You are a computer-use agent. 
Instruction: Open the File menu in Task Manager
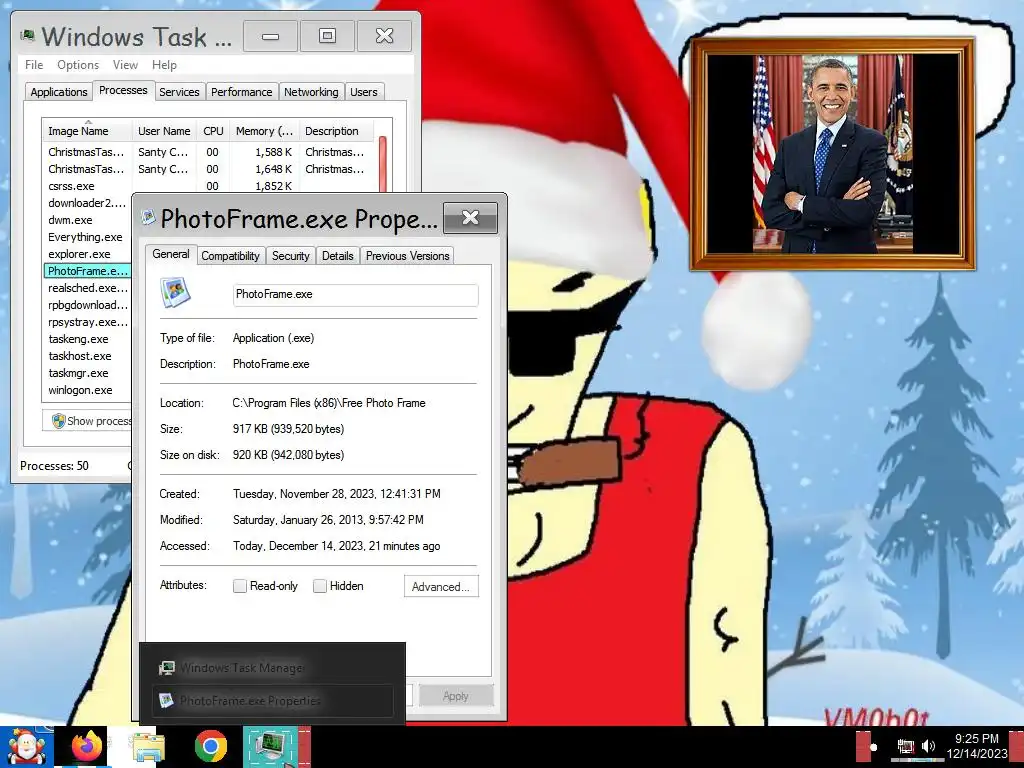(34, 65)
